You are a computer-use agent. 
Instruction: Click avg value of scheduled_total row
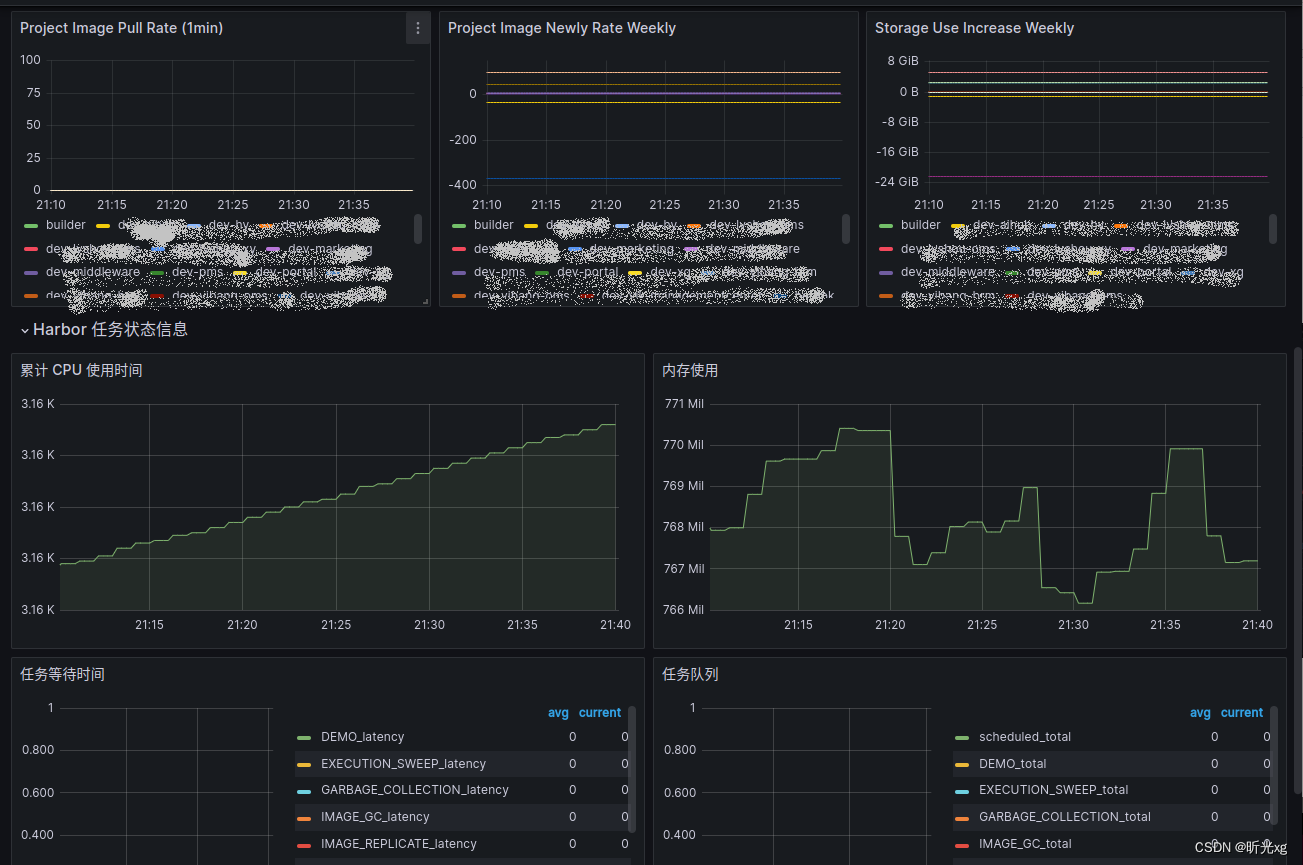1215,737
